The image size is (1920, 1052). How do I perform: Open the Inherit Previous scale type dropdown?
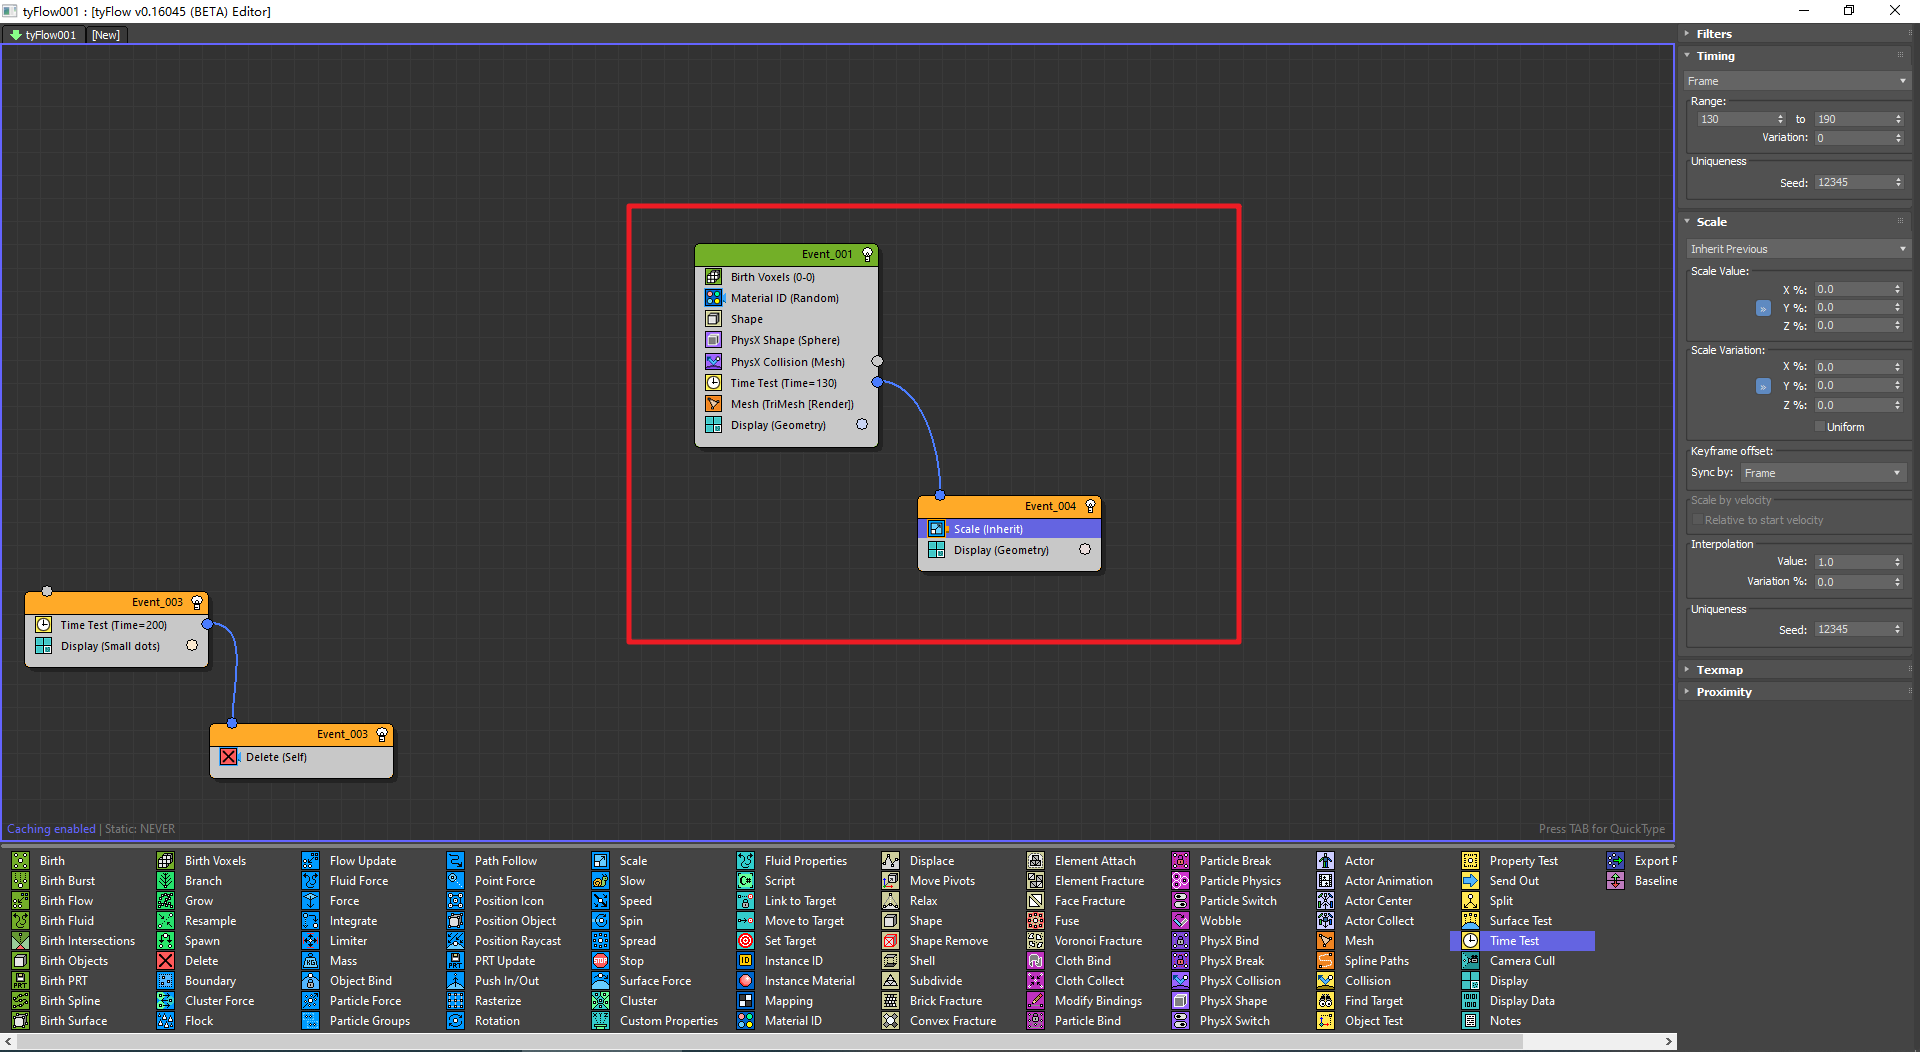tap(1797, 249)
